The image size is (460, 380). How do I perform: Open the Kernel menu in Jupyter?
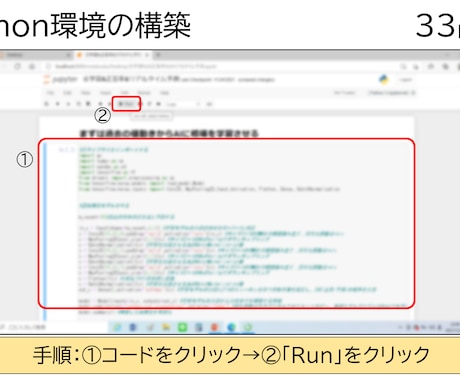[x=144, y=93]
